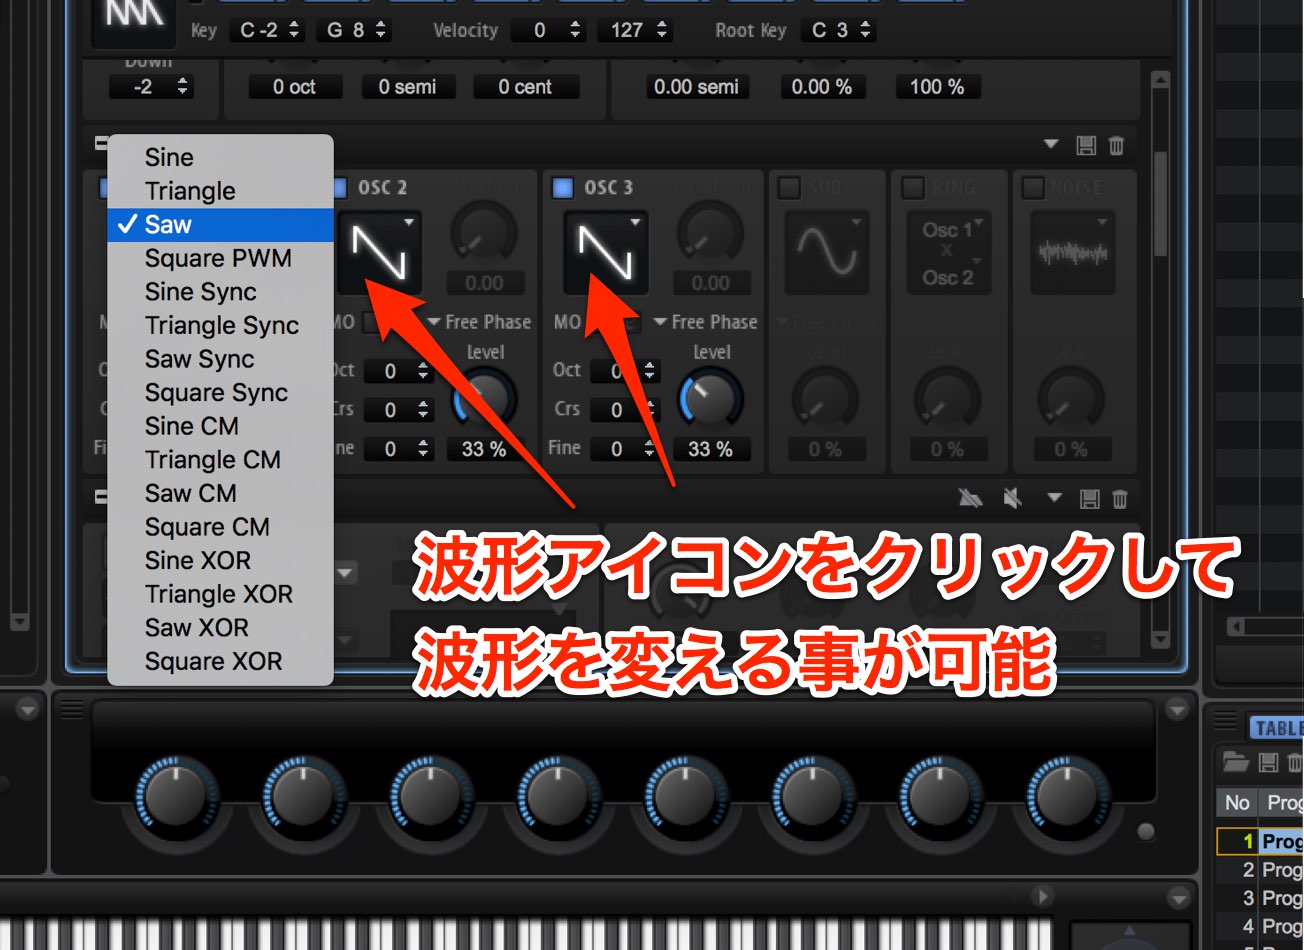Viewport: 1304px width, 950px height.
Task: Open the oscillator section preset dropdown arrow
Action: pyautogui.click(x=1051, y=145)
